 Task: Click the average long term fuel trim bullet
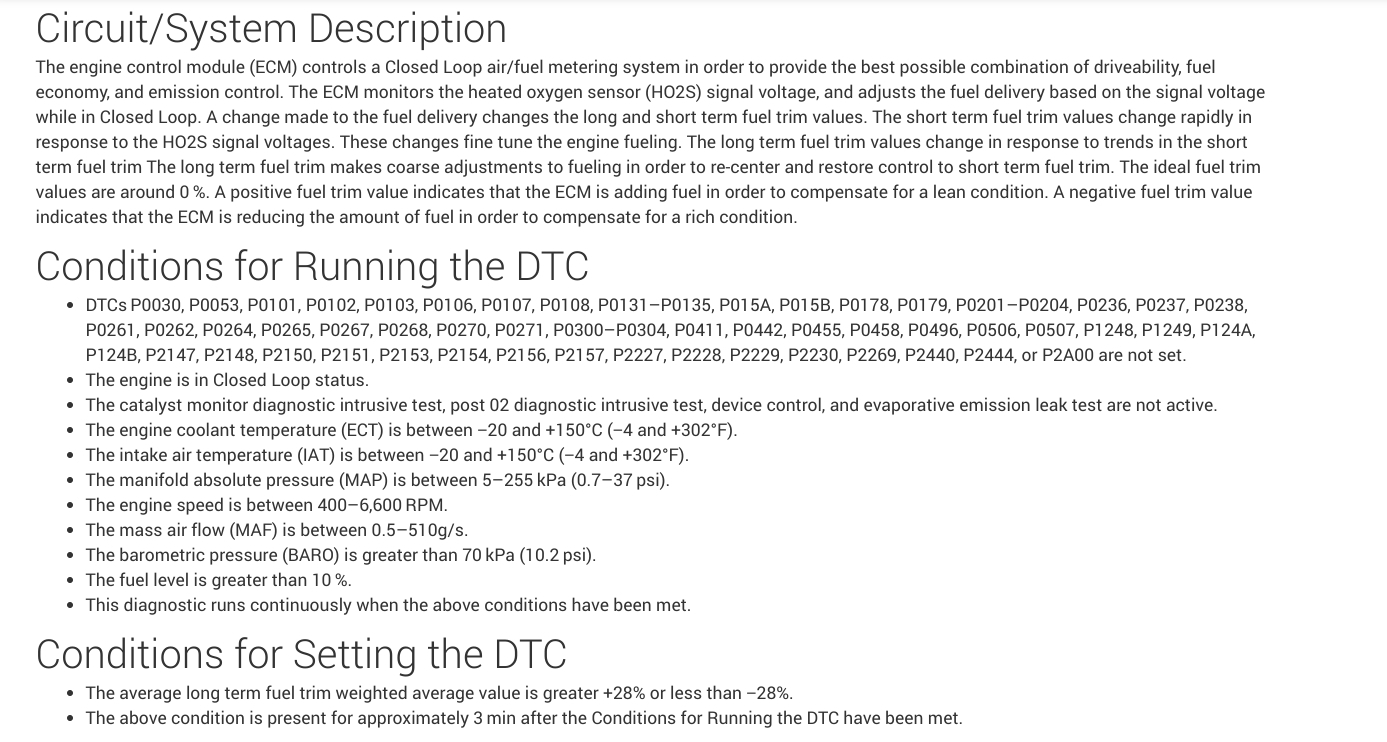(439, 693)
